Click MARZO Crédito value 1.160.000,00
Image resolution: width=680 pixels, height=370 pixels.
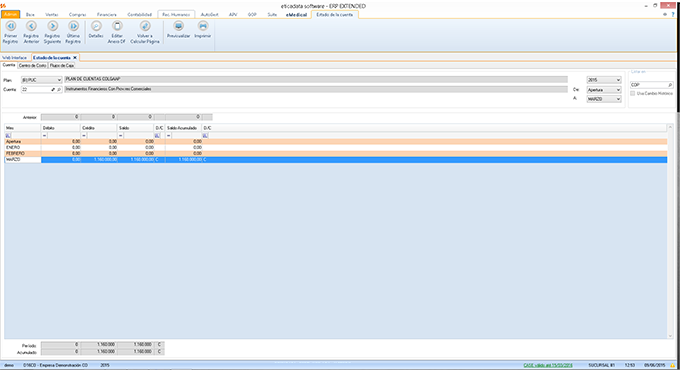point(105,160)
